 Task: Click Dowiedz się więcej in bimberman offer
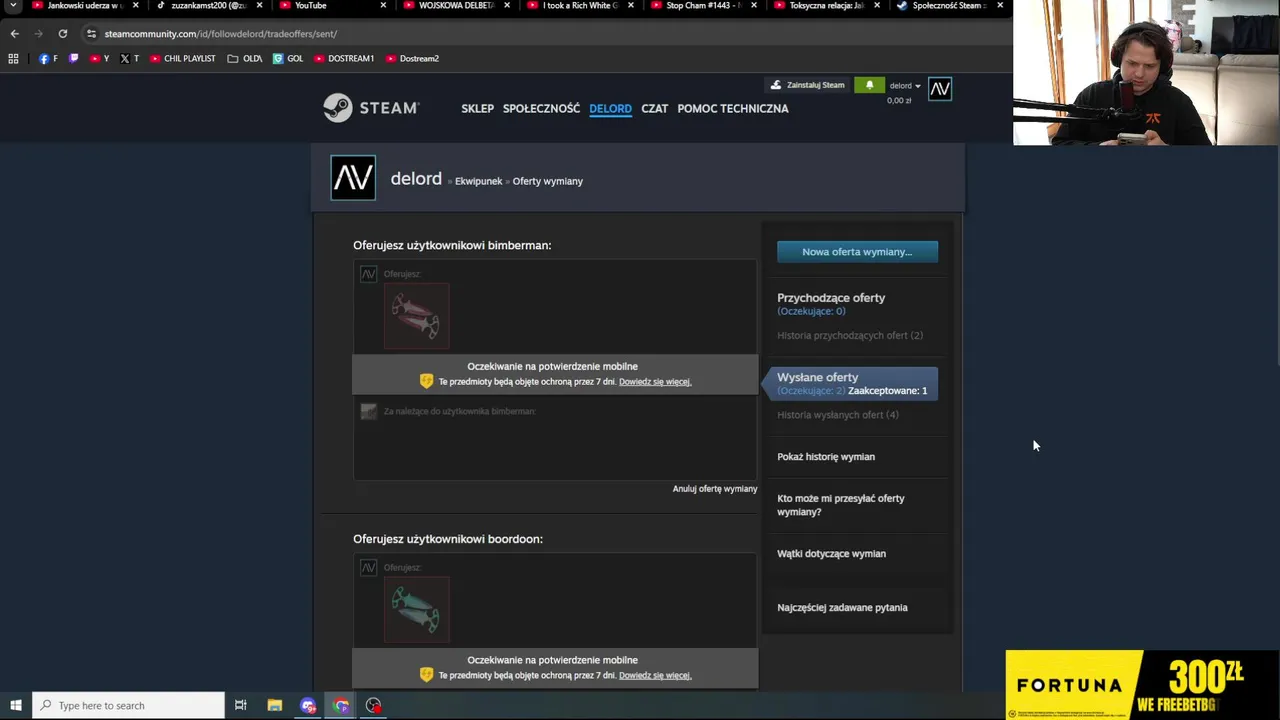[655, 382]
